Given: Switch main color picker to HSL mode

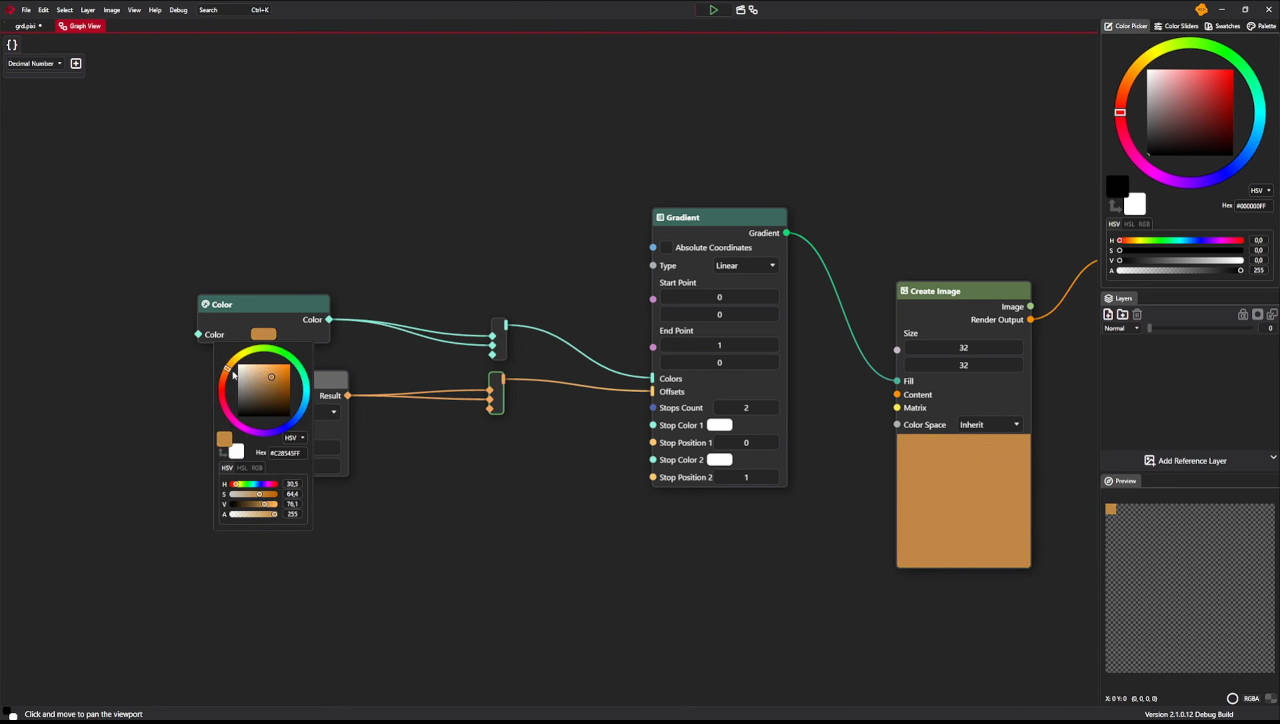Looking at the screenshot, I should [x=1129, y=224].
